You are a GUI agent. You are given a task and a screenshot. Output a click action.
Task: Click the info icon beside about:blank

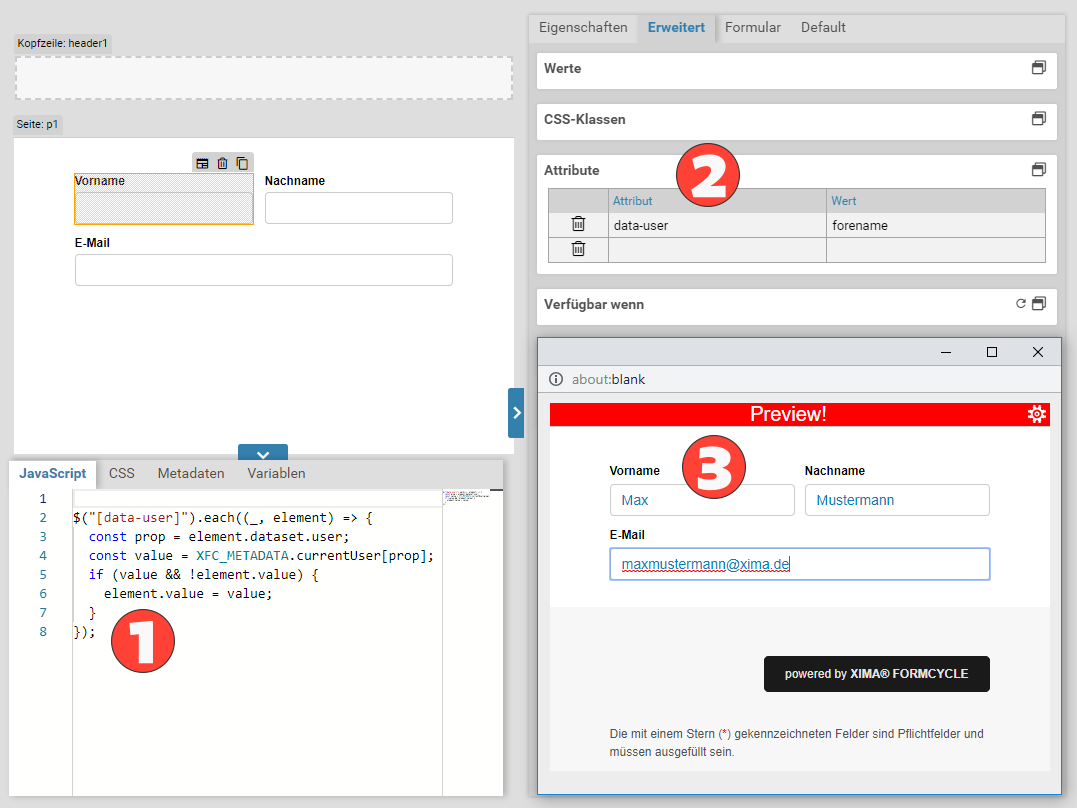pos(556,379)
